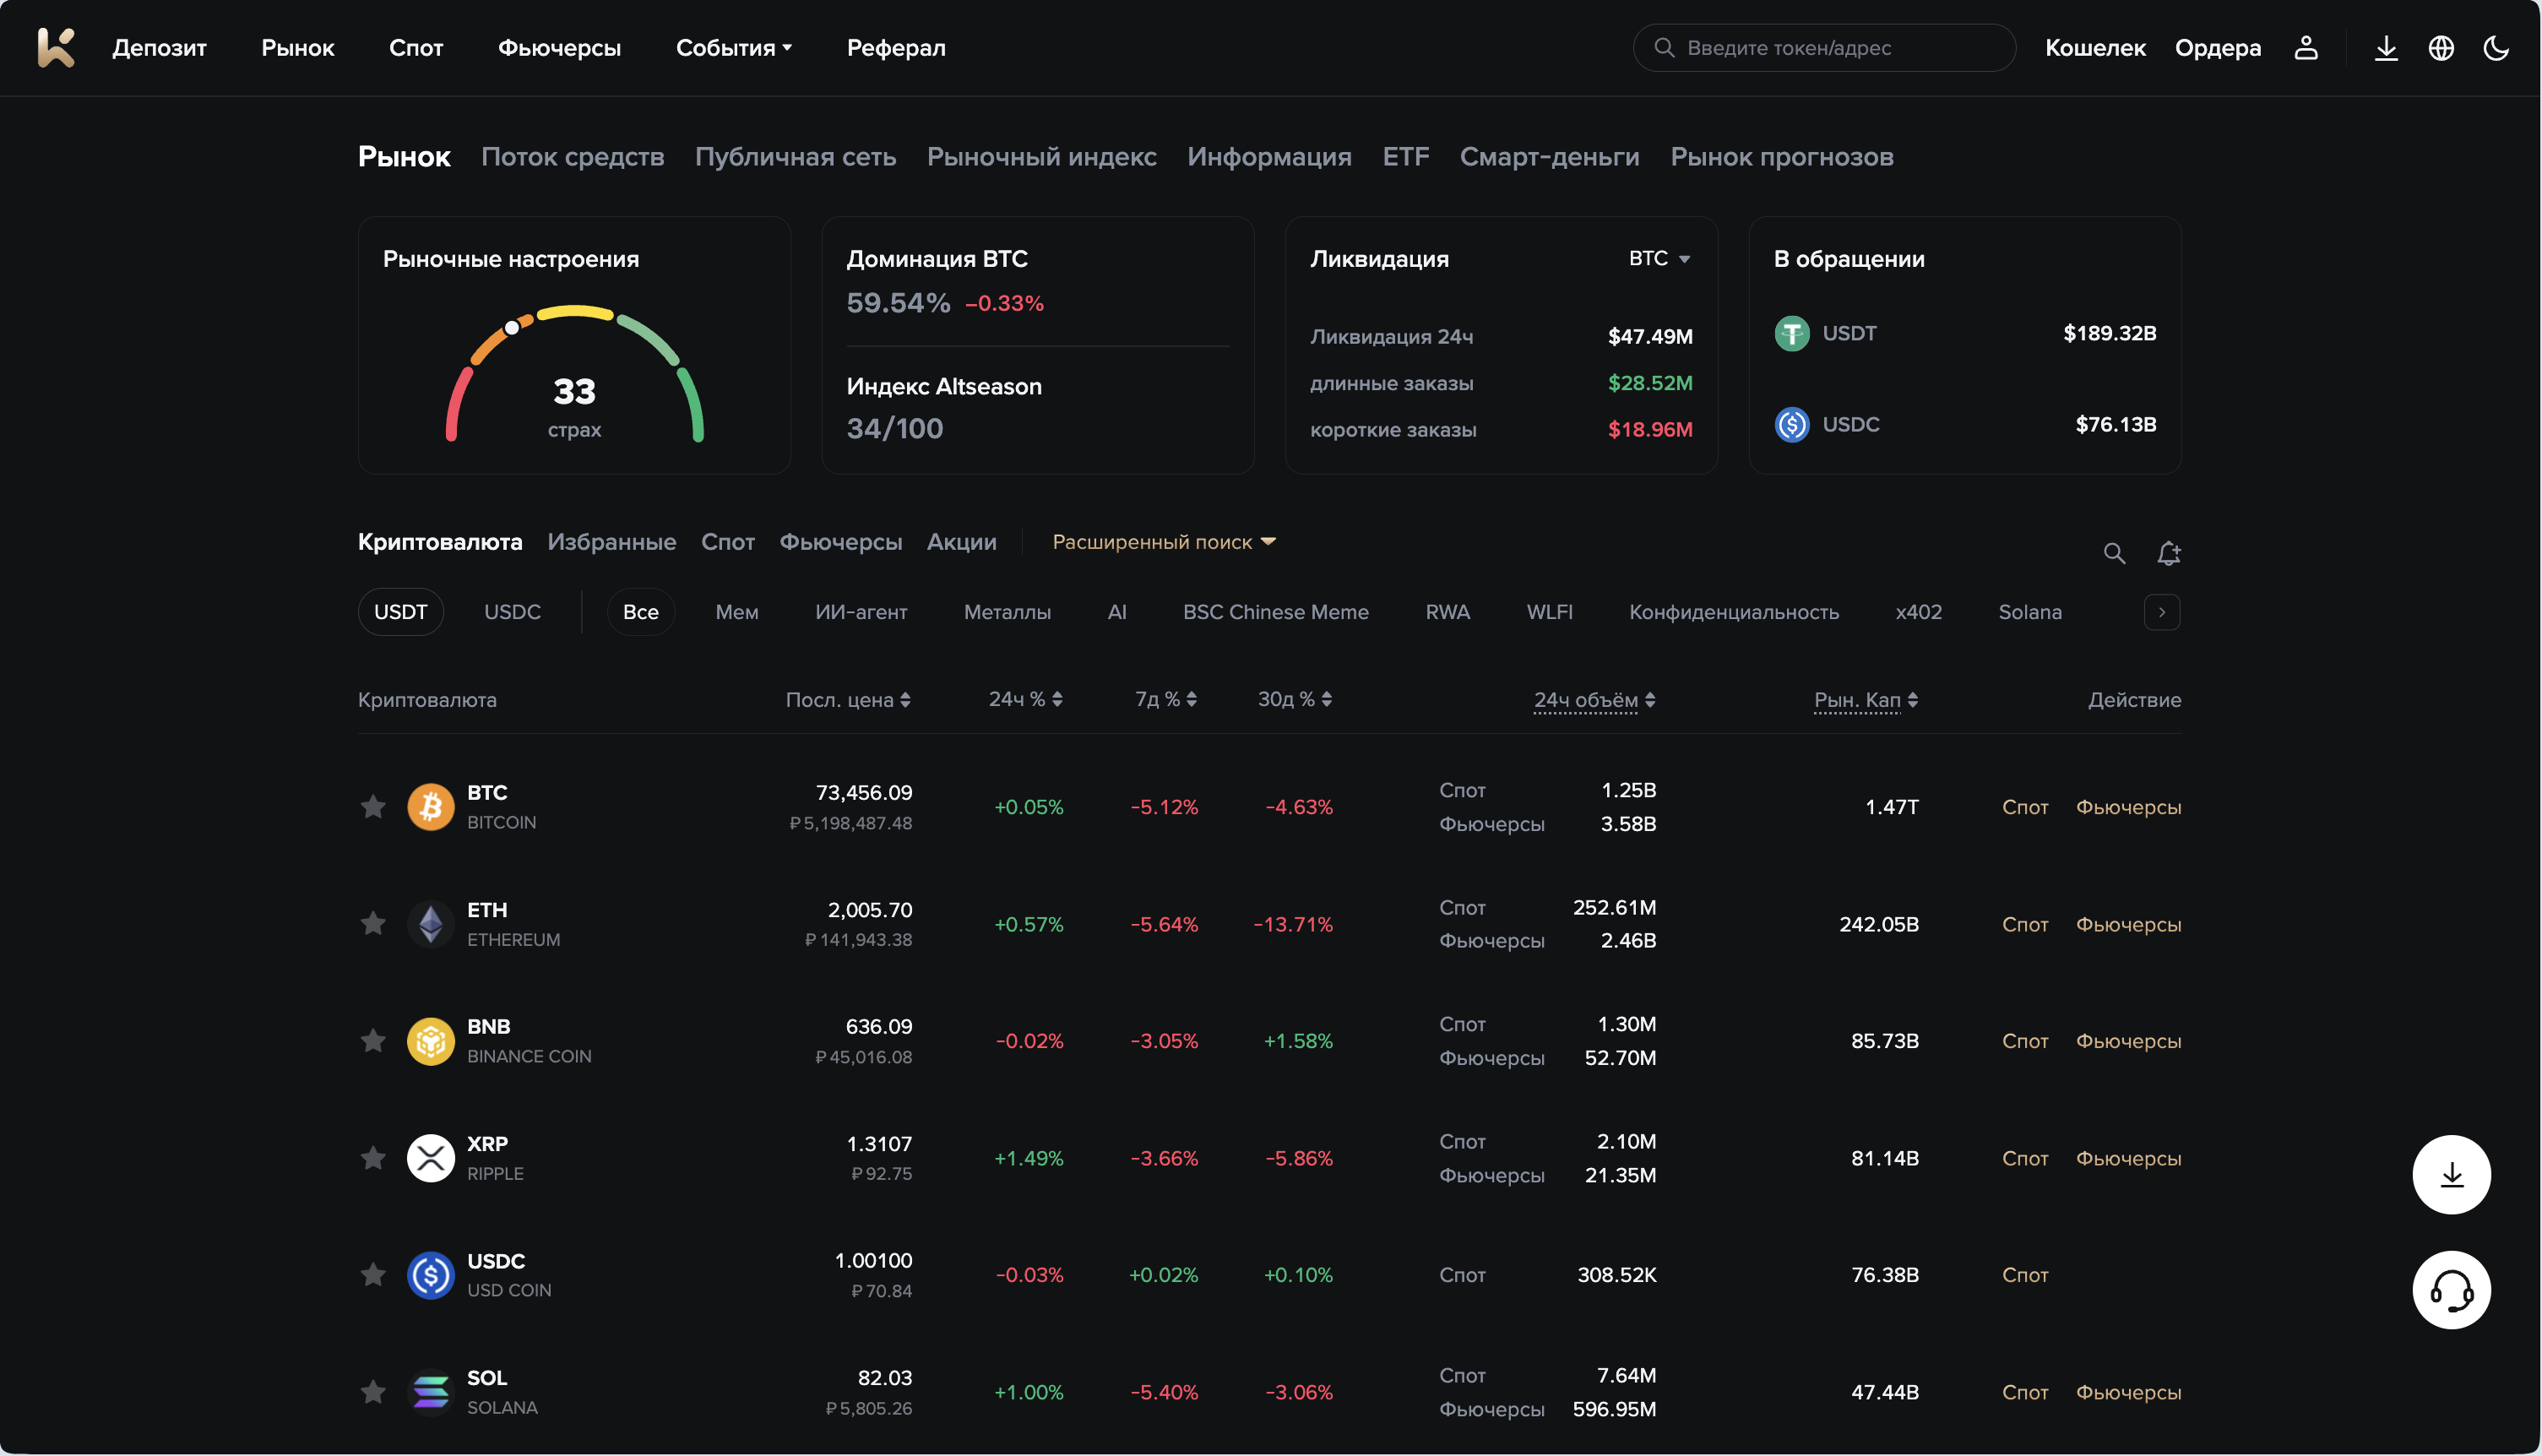Expand the Расширенный поиск dropdown
Viewport: 2542px width, 1456px height.
1164,542
